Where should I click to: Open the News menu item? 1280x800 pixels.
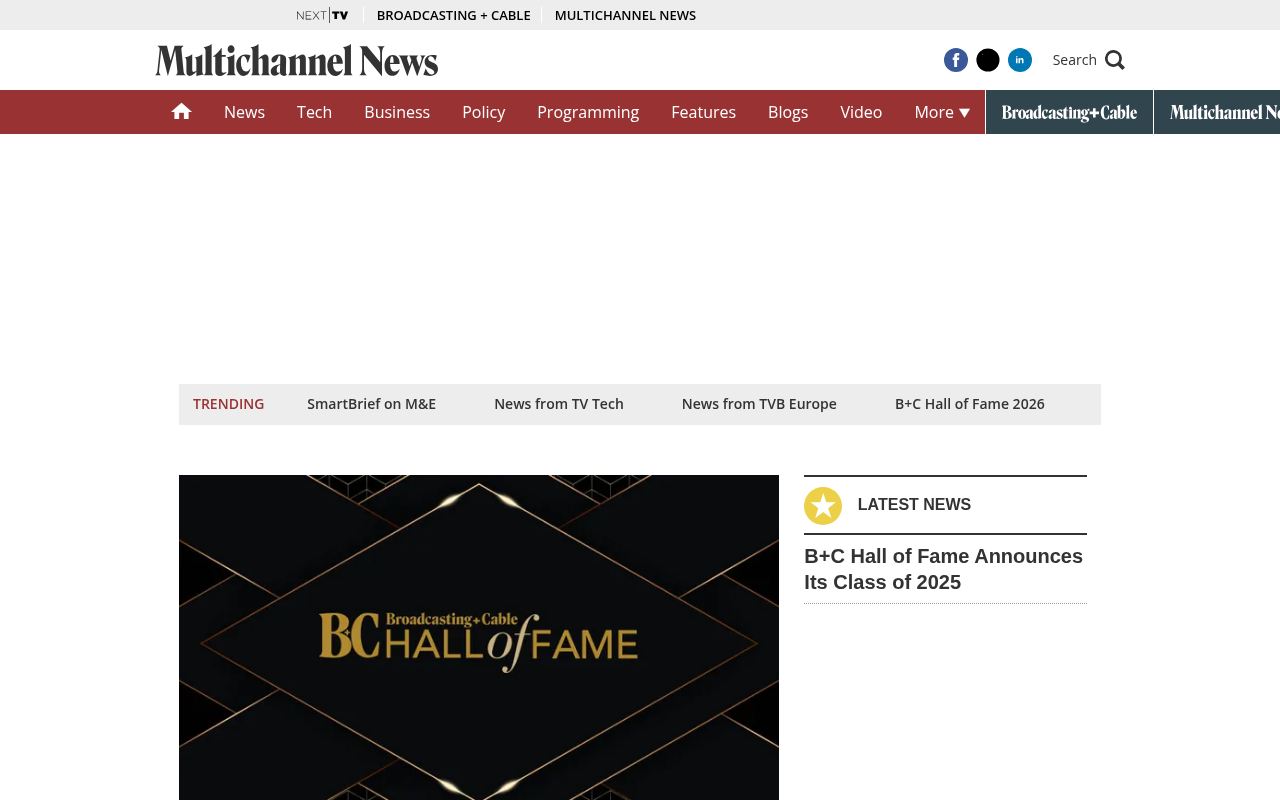click(244, 112)
